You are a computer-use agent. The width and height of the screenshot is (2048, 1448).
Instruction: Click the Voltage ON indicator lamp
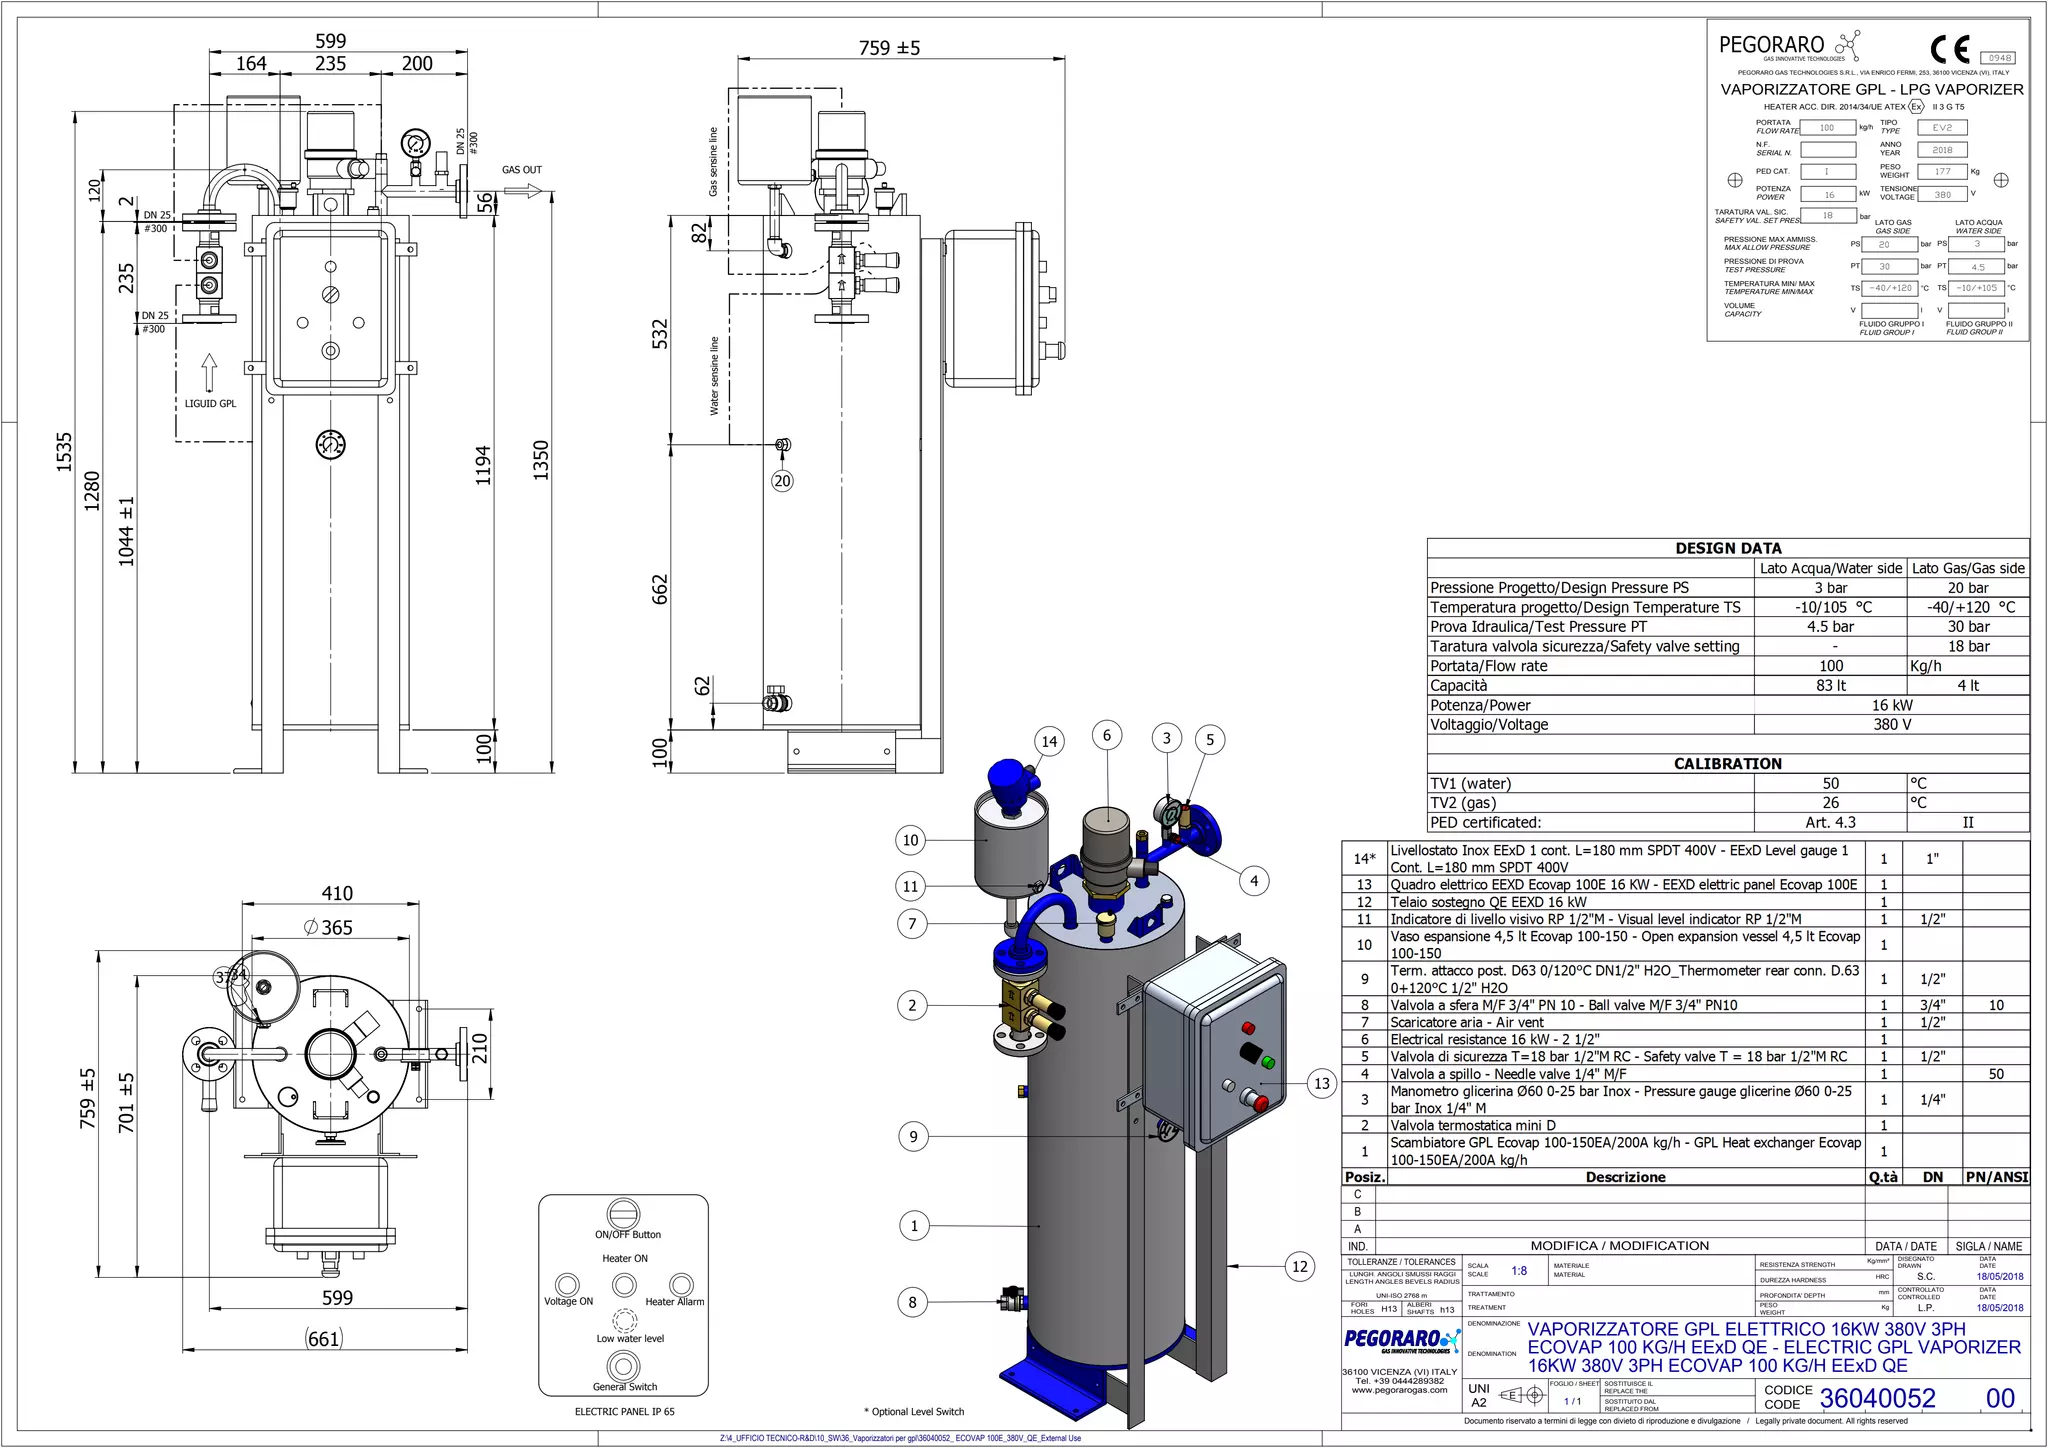[567, 1284]
